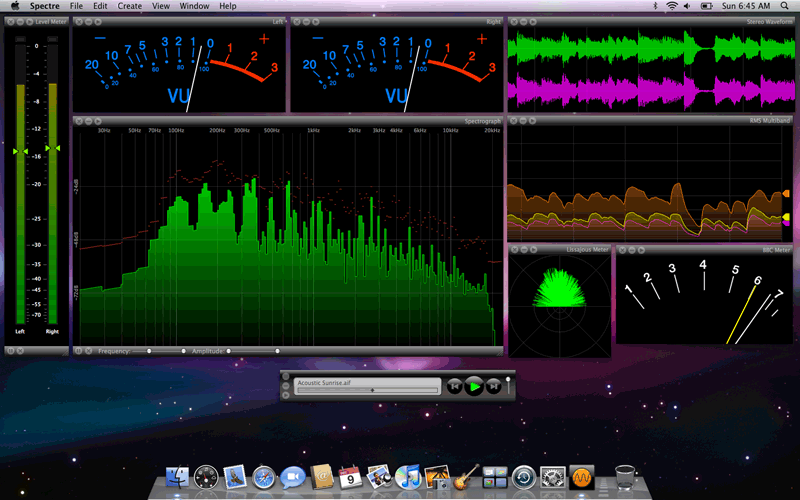Open the Spectre application menu
This screenshot has height=500, width=800.
click(x=44, y=6)
